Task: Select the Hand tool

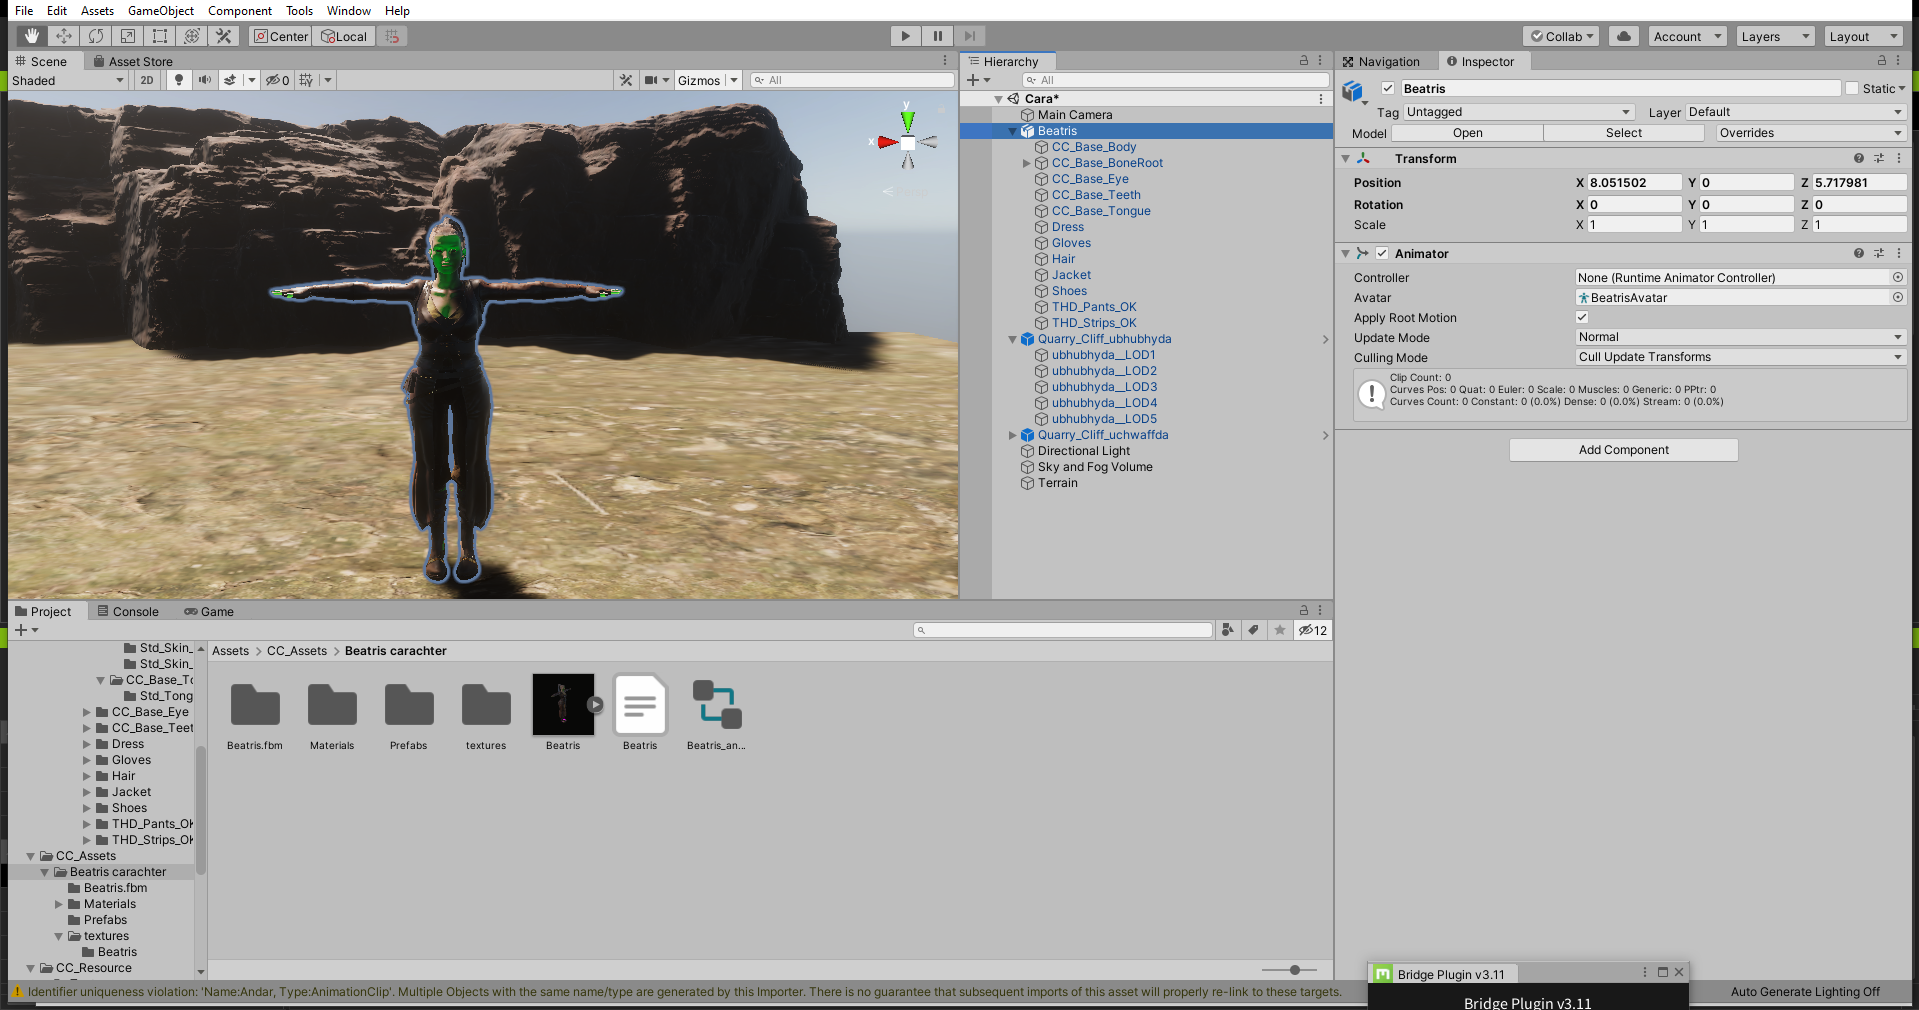Action: click(32, 36)
